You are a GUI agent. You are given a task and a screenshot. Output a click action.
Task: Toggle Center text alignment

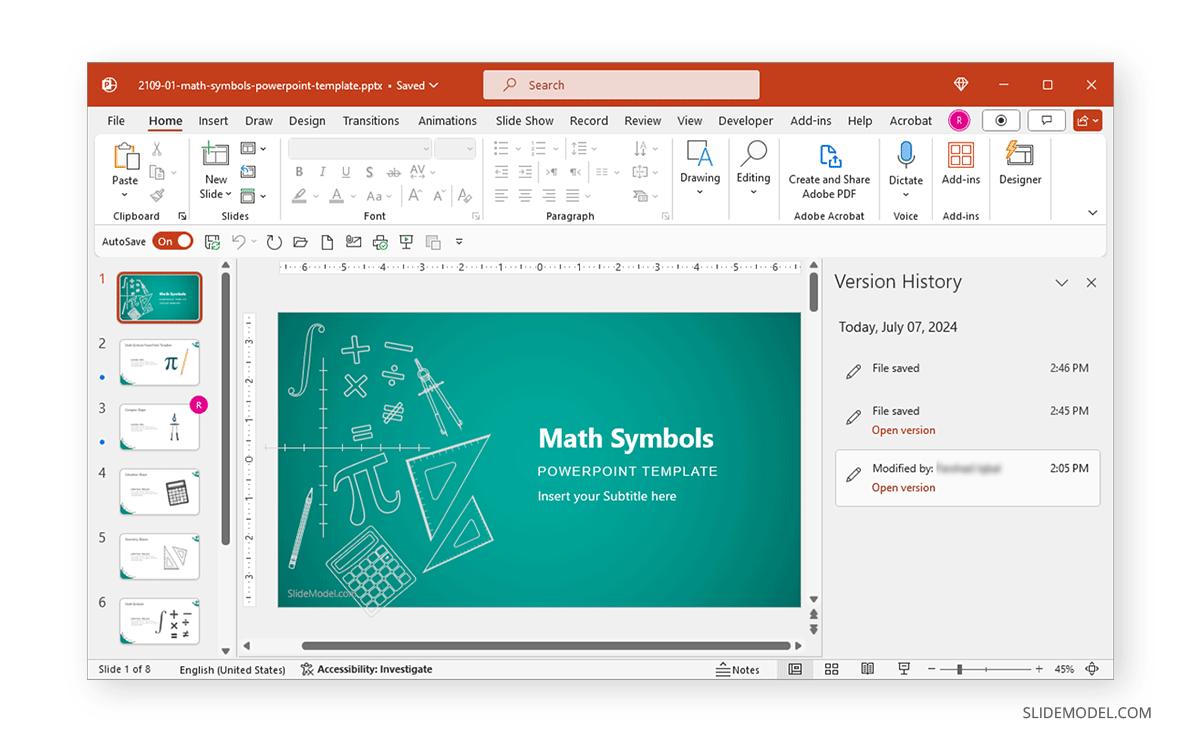click(x=525, y=196)
